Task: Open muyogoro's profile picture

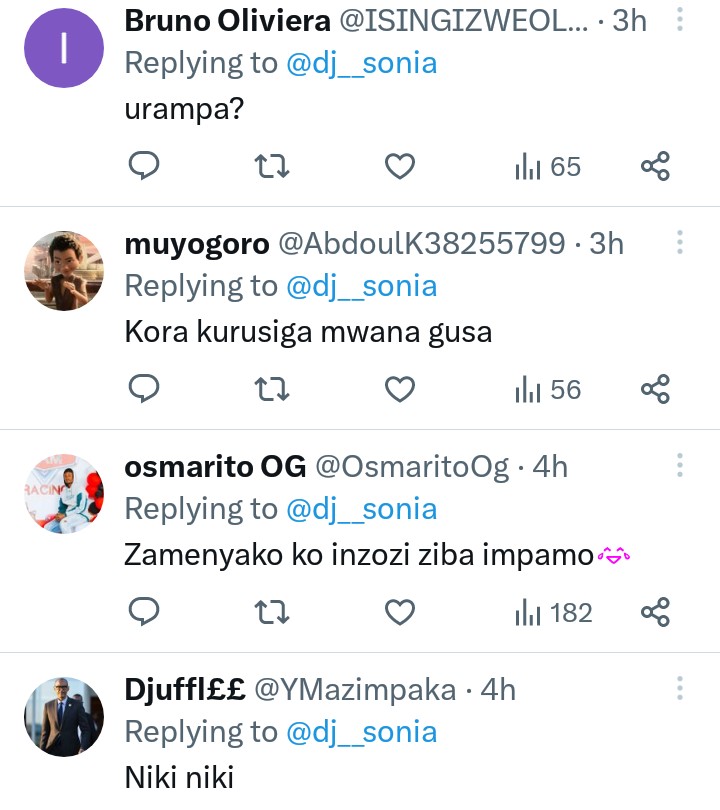Action: [64, 272]
